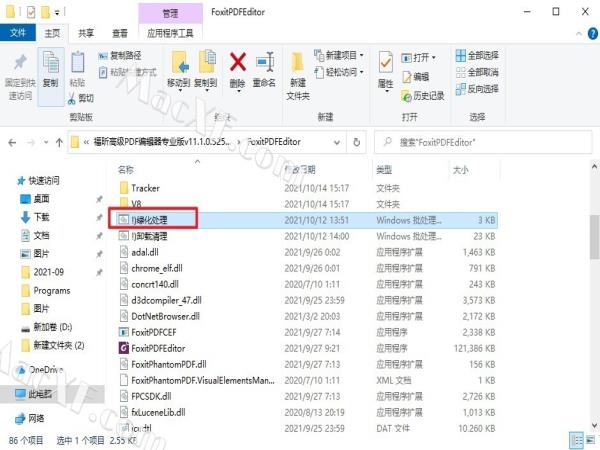The height and width of the screenshot is (450, 600).
Task: Click the Properties checkmark icon
Action: [x=385, y=62]
